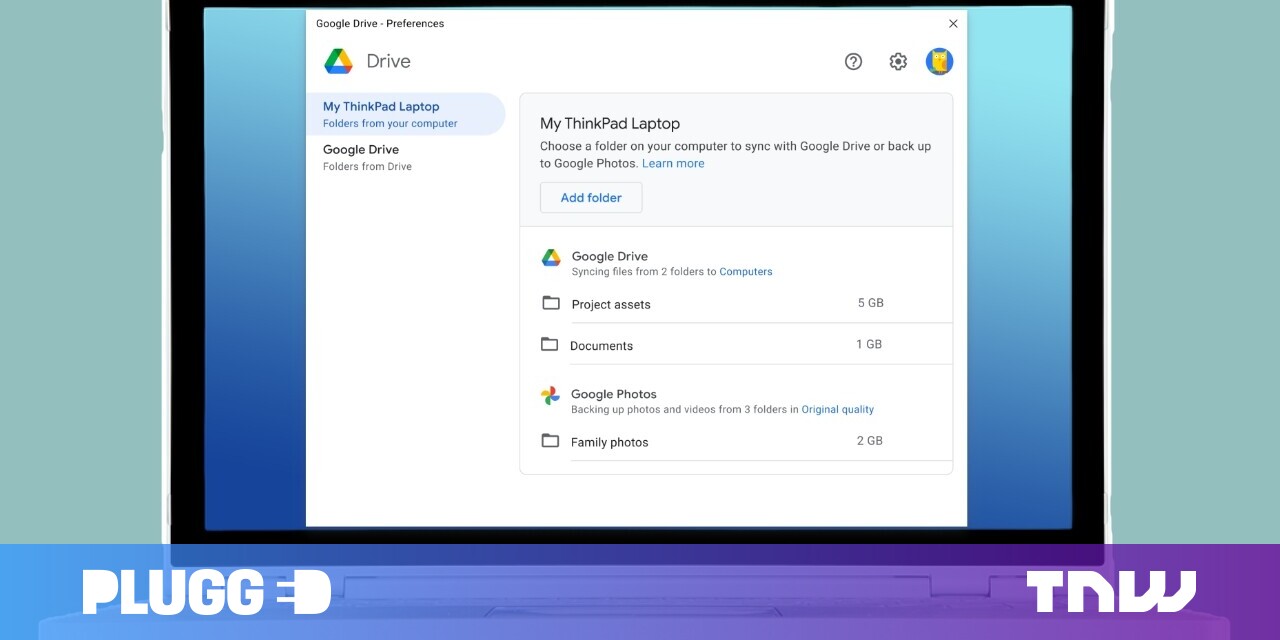The width and height of the screenshot is (1280, 640).
Task: Click the PLUGGED logo in the banner
Action: [x=207, y=592]
